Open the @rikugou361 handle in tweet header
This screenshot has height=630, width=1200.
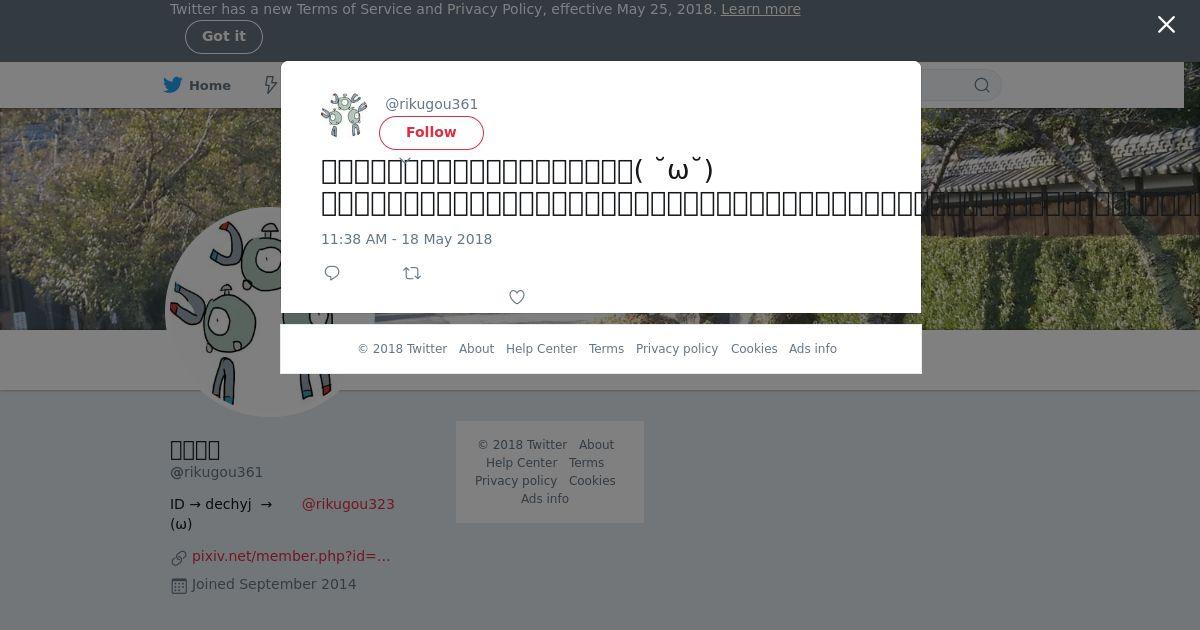pos(432,104)
